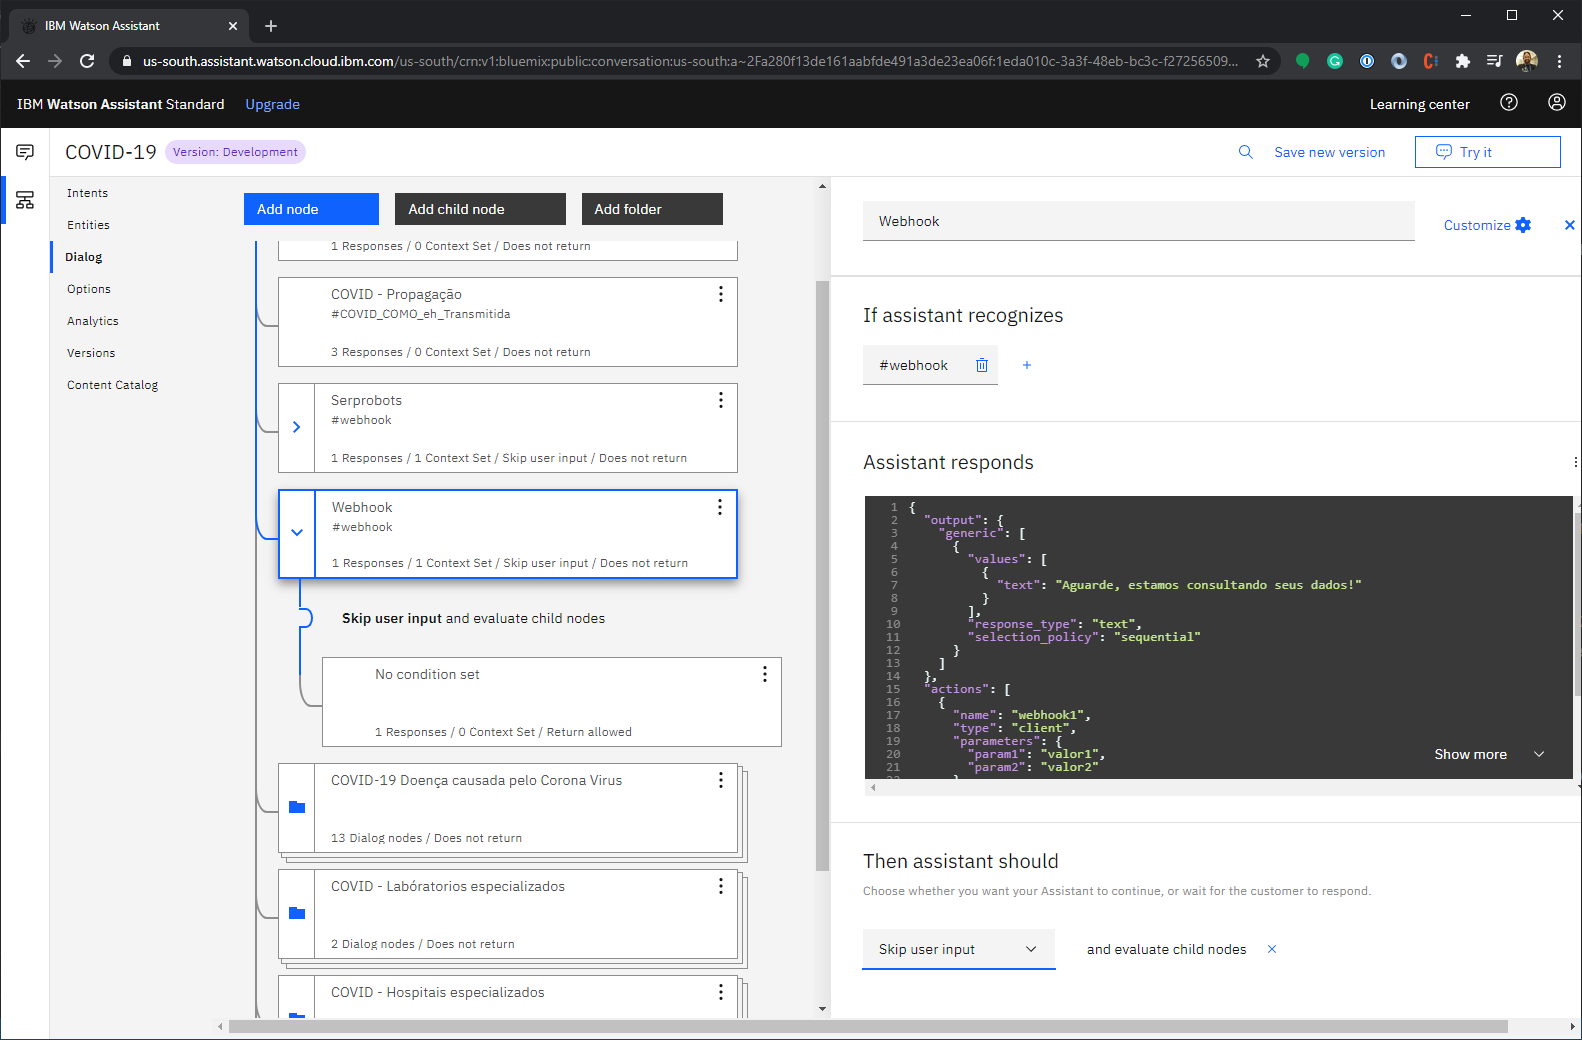Click the Add folder button
This screenshot has height=1040, width=1582.
pyautogui.click(x=652, y=209)
